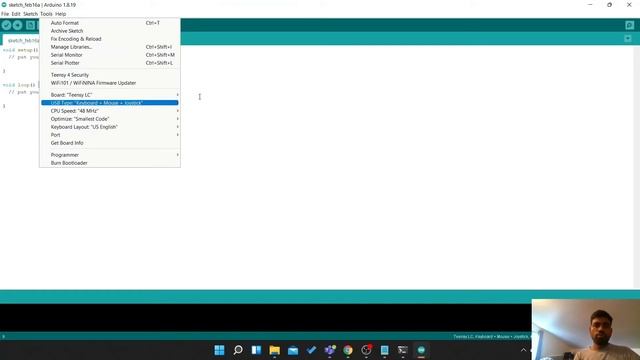
Task: Choose Auto Format from Tools menu
Action: pyautogui.click(x=110, y=23)
